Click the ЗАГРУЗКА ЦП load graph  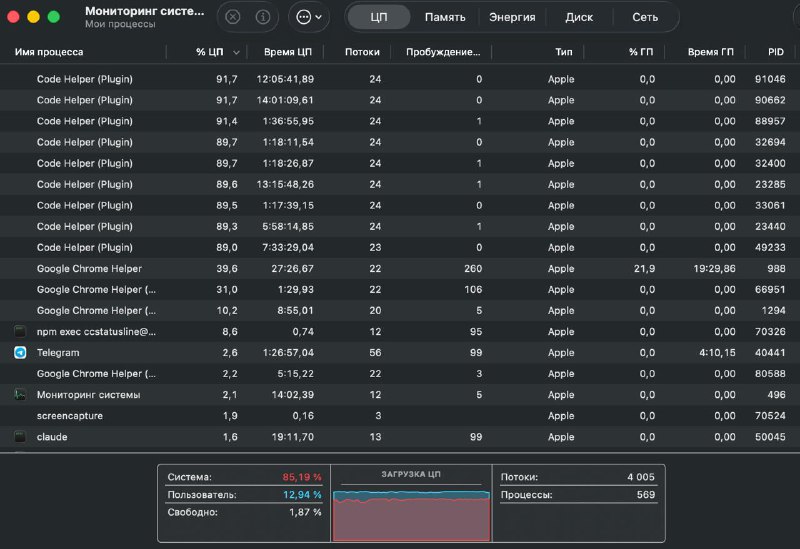[411, 511]
